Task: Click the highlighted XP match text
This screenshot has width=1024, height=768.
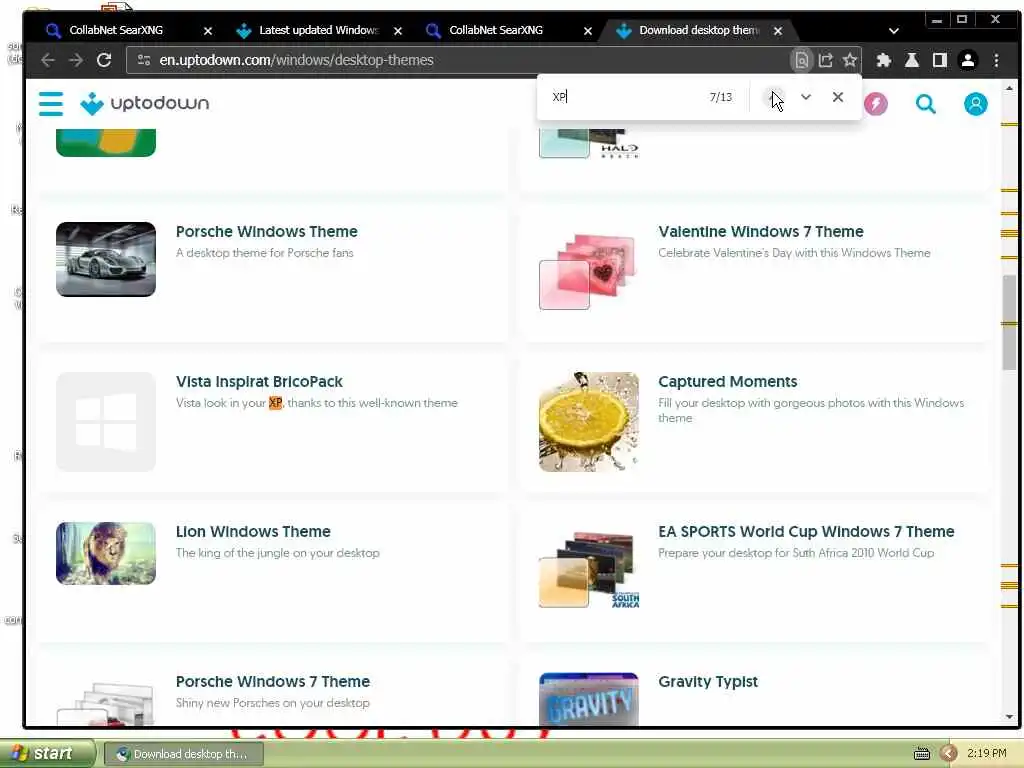Action: pyautogui.click(x=276, y=403)
